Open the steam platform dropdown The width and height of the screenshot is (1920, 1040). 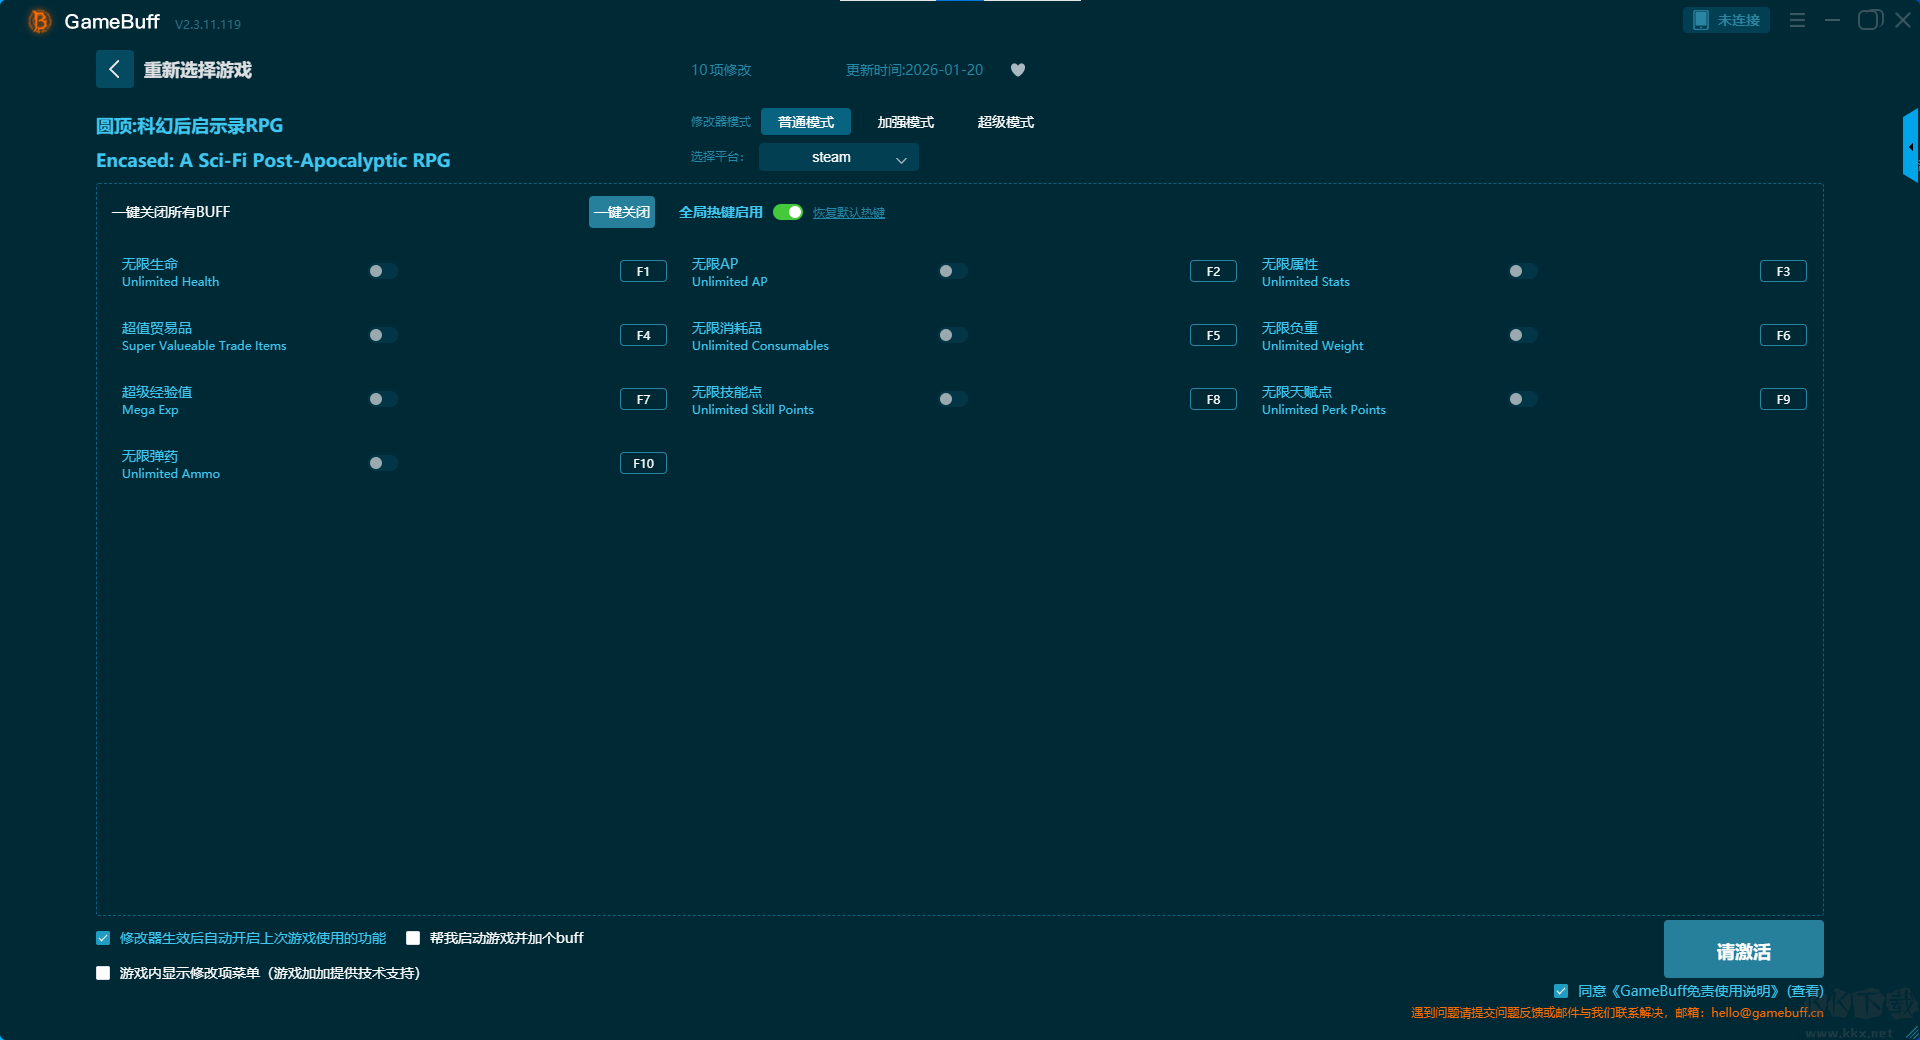click(838, 157)
